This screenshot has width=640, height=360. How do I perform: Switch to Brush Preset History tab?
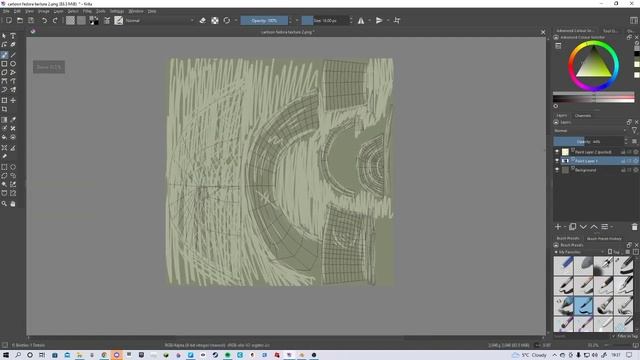(x=604, y=239)
